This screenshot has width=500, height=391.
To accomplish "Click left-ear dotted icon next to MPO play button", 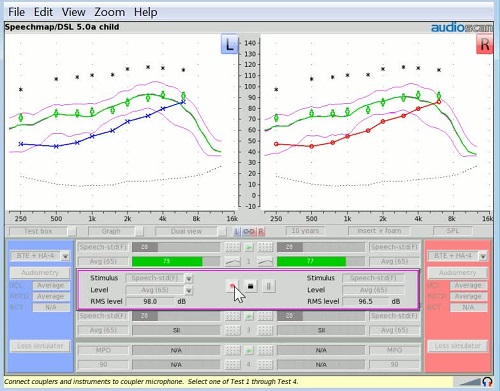I will click(233, 350).
